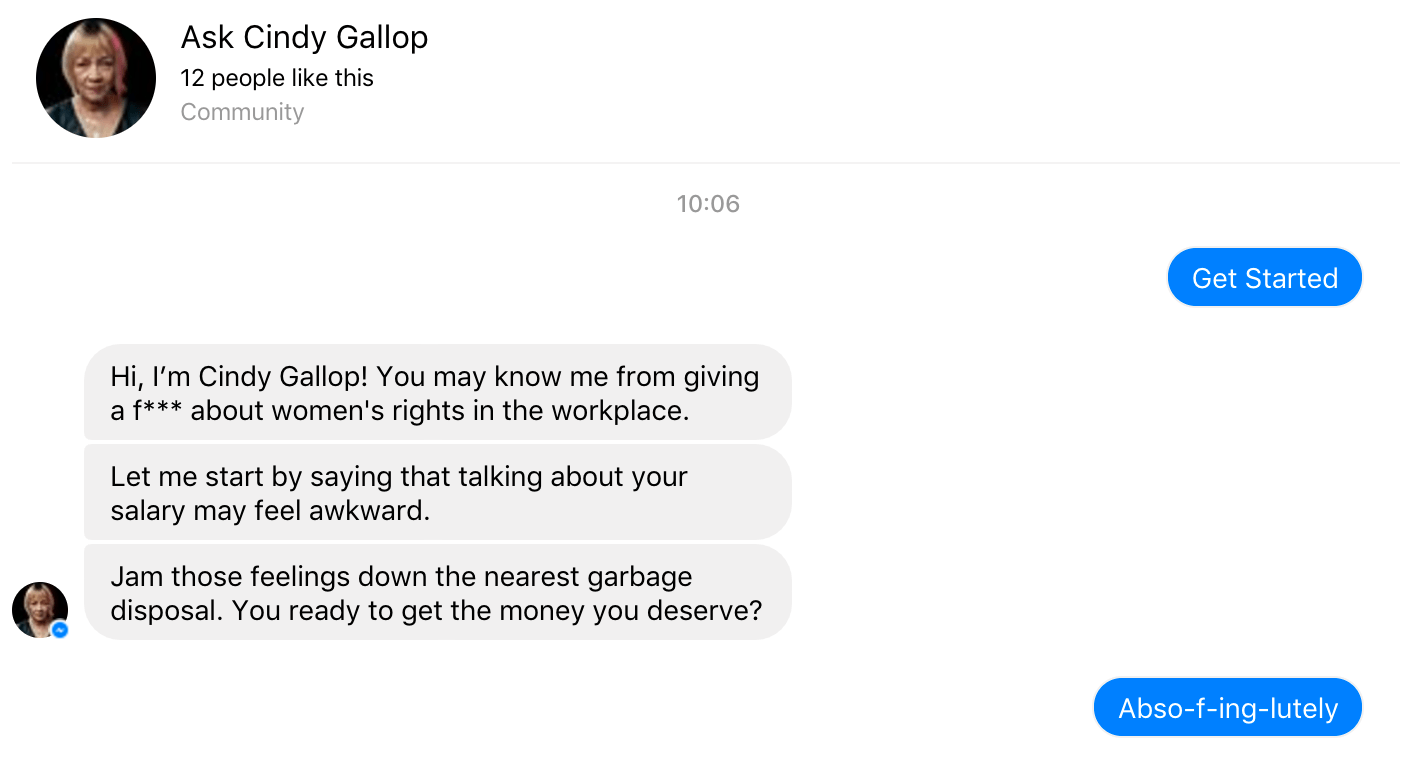Select the "Let me start by saying" message bubble
Image resolution: width=1418 pixels, height=764 pixels.
click(x=437, y=492)
